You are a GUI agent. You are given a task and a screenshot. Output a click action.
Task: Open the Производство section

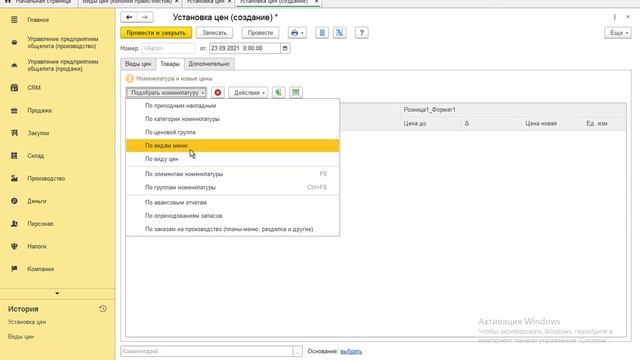(46, 178)
